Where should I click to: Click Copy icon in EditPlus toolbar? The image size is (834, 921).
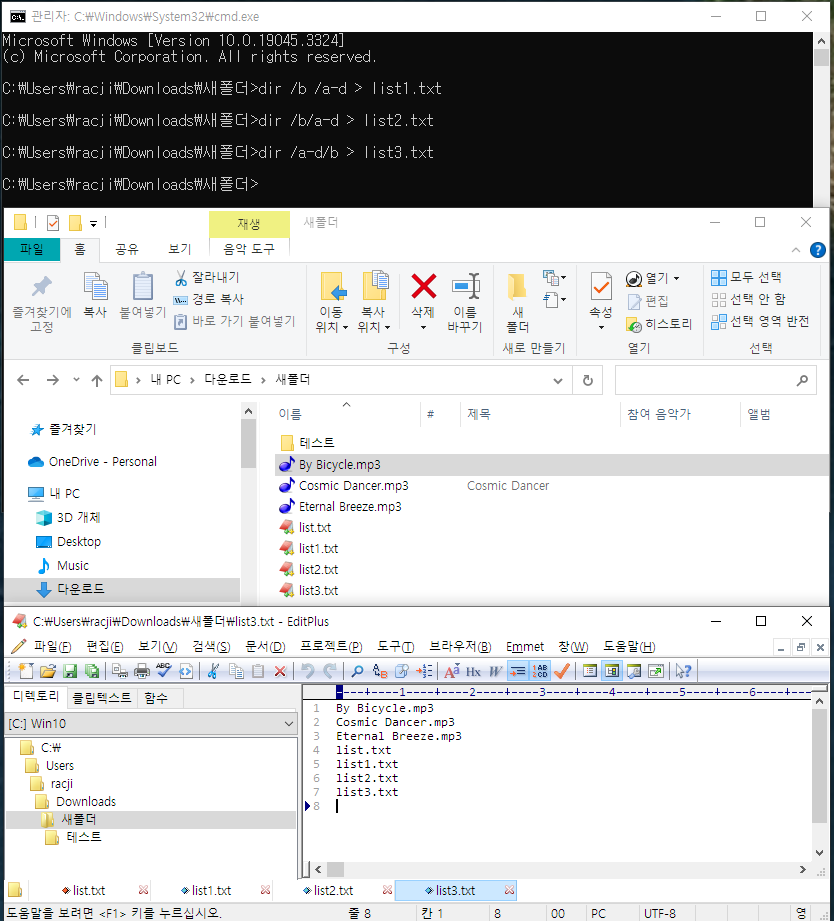point(236,671)
